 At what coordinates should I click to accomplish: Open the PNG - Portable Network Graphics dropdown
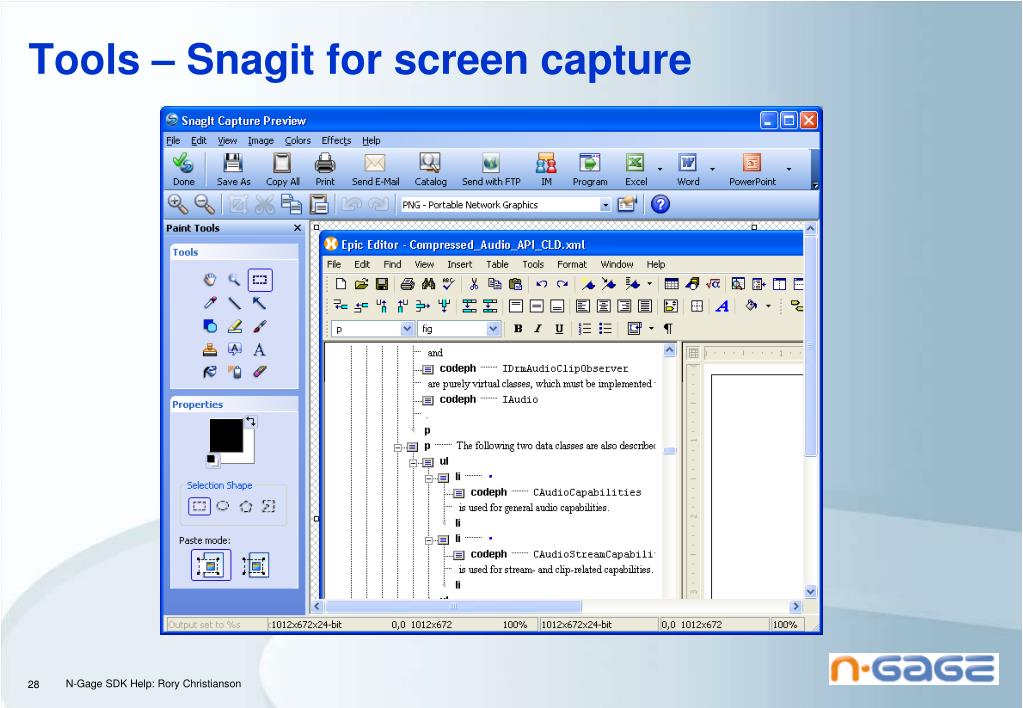pyautogui.click(x=605, y=205)
